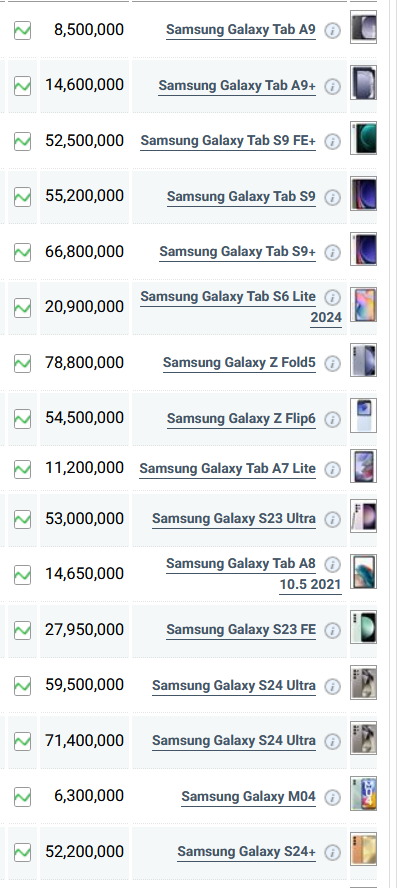The height and width of the screenshot is (888, 397).
Task: View price chart icon for Galaxy M04
Action: point(22,797)
